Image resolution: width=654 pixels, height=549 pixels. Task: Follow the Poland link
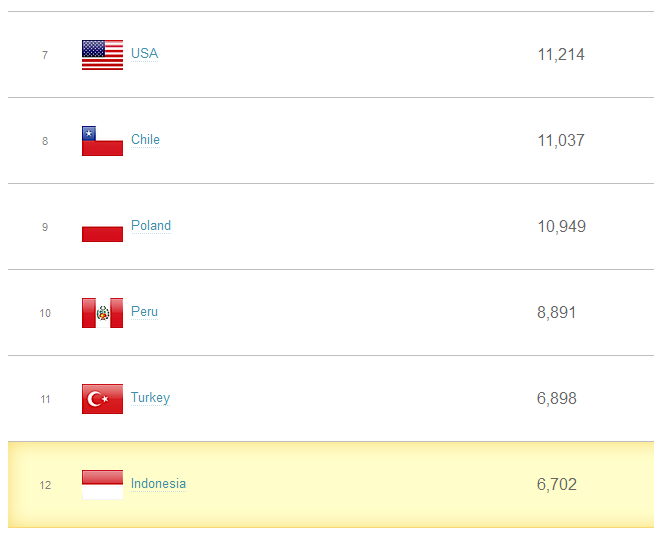(151, 226)
